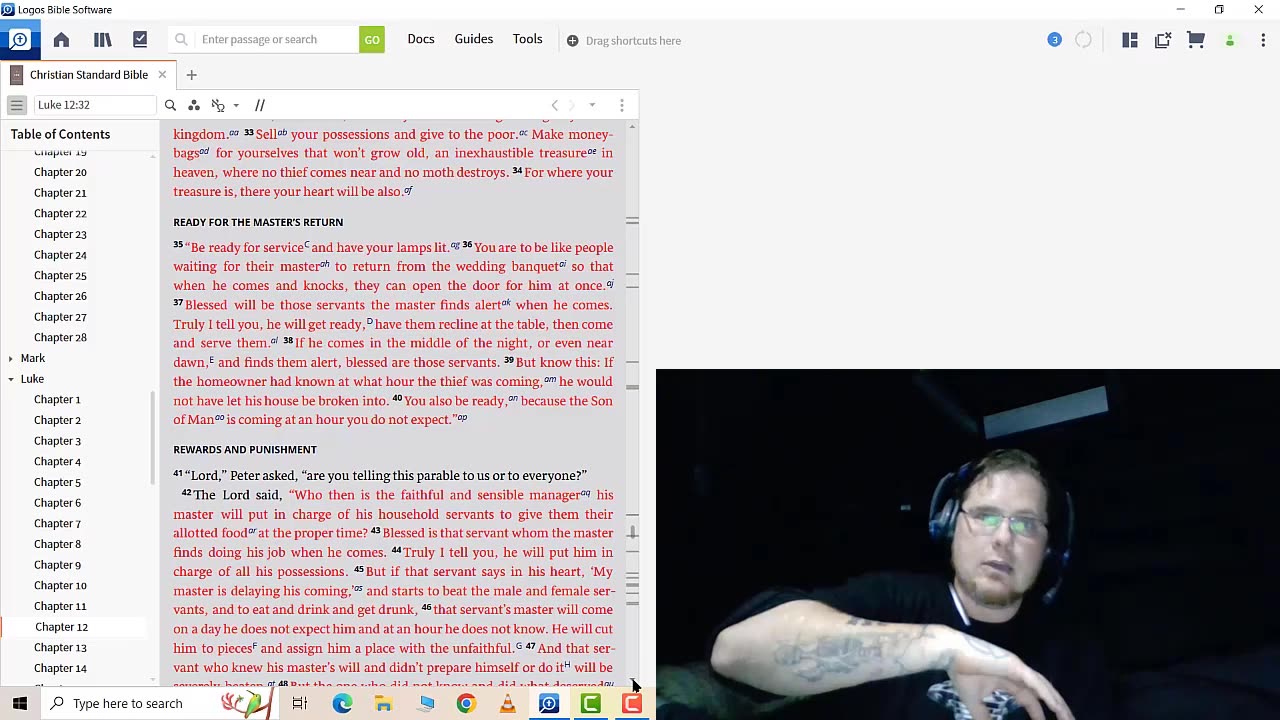This screenshot has height=720, width=1280.
Task: Open the green user account icon
Action: coord(1230,41)
